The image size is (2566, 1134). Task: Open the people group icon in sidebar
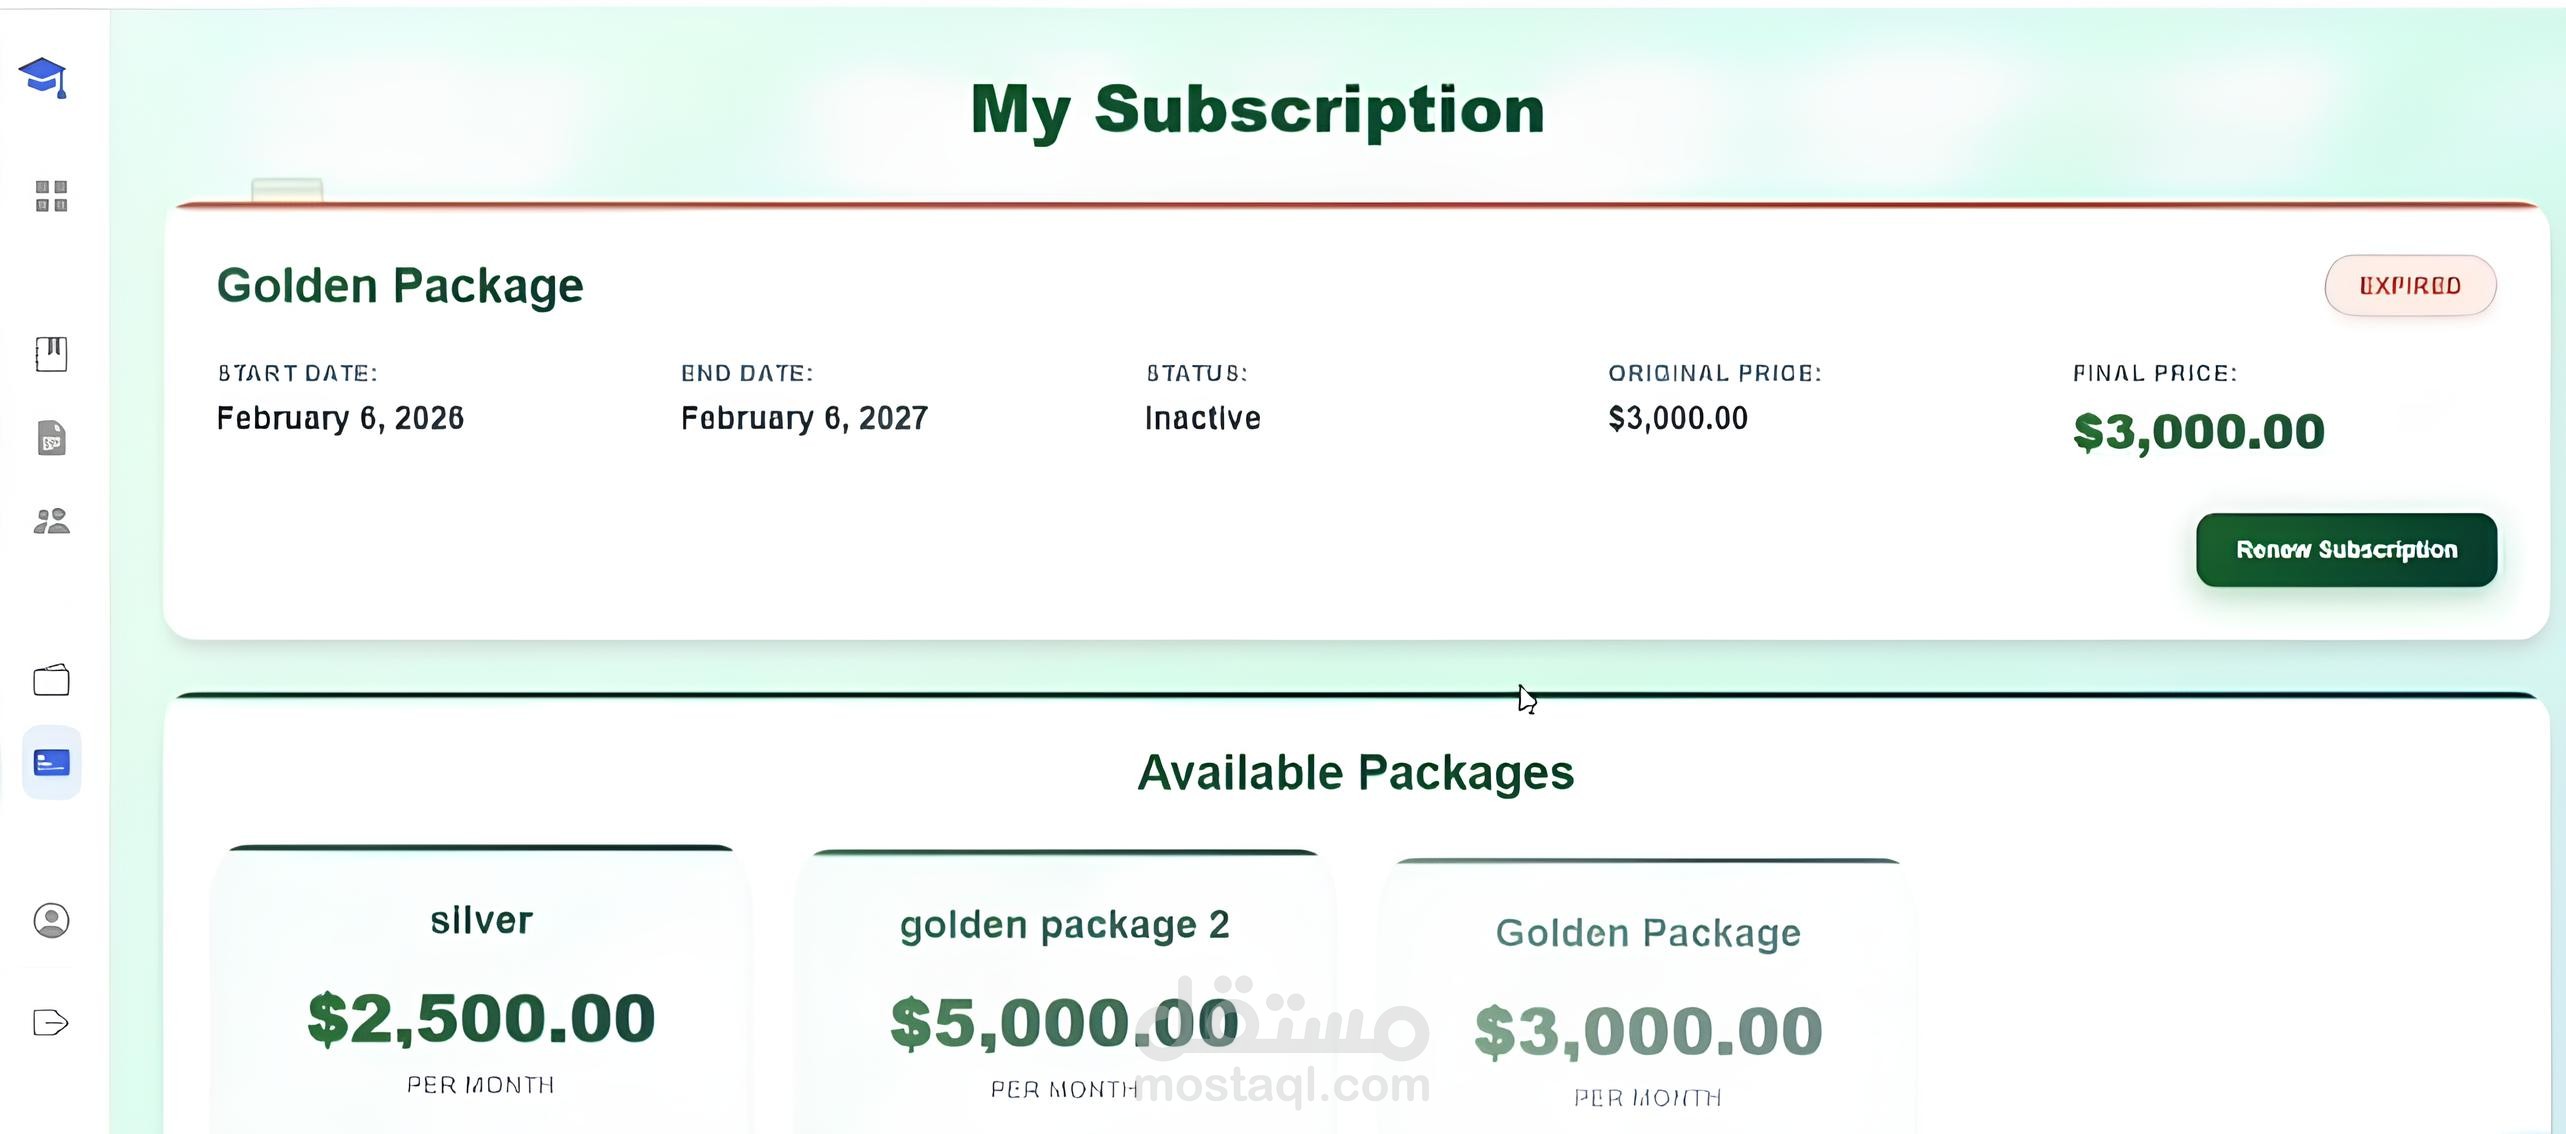coord(51,521)
